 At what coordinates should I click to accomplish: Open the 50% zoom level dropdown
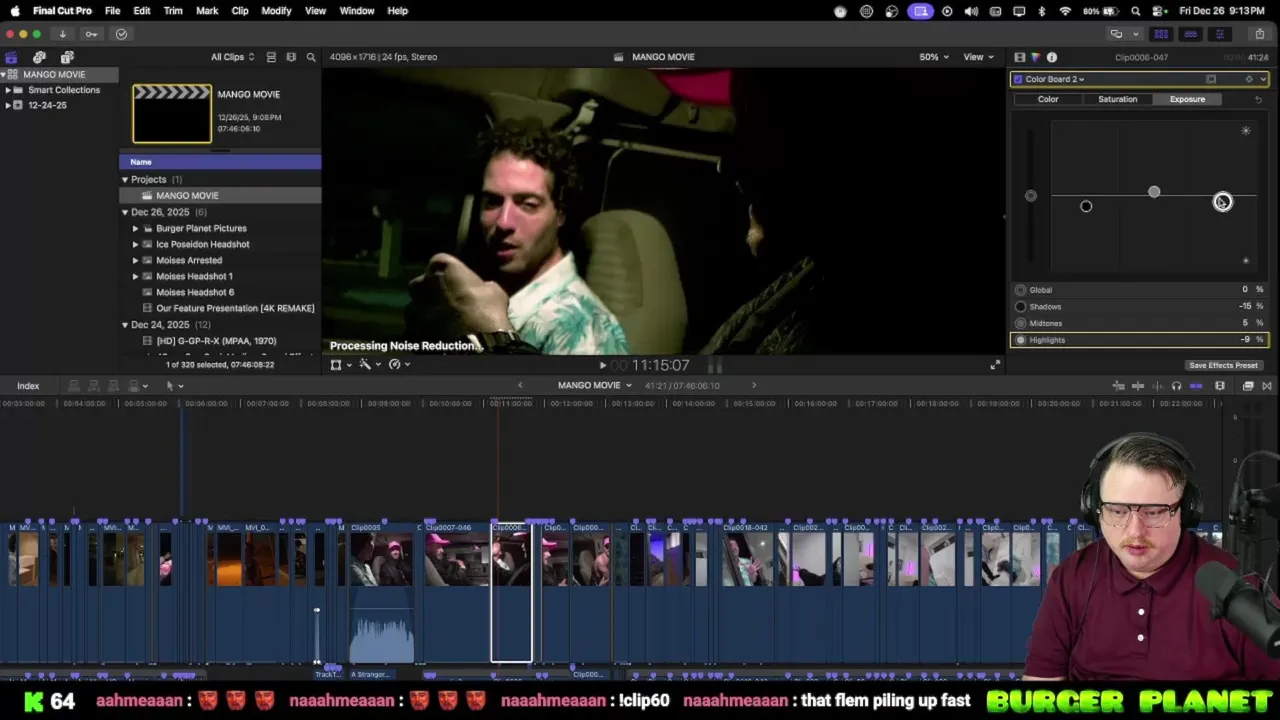coord(934,57)
